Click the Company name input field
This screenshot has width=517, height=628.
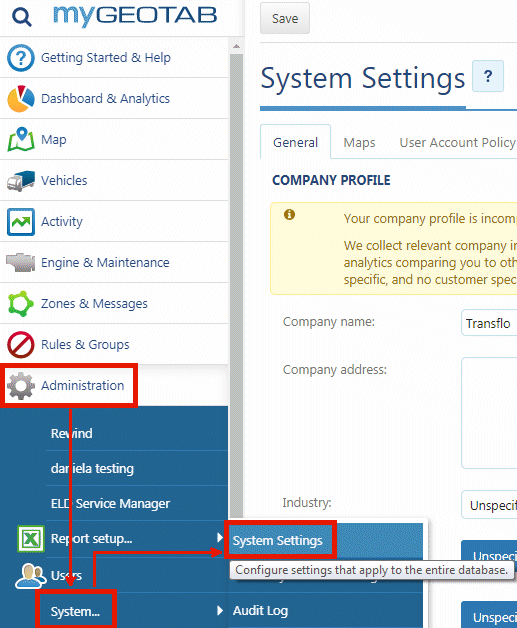[489, 322]
